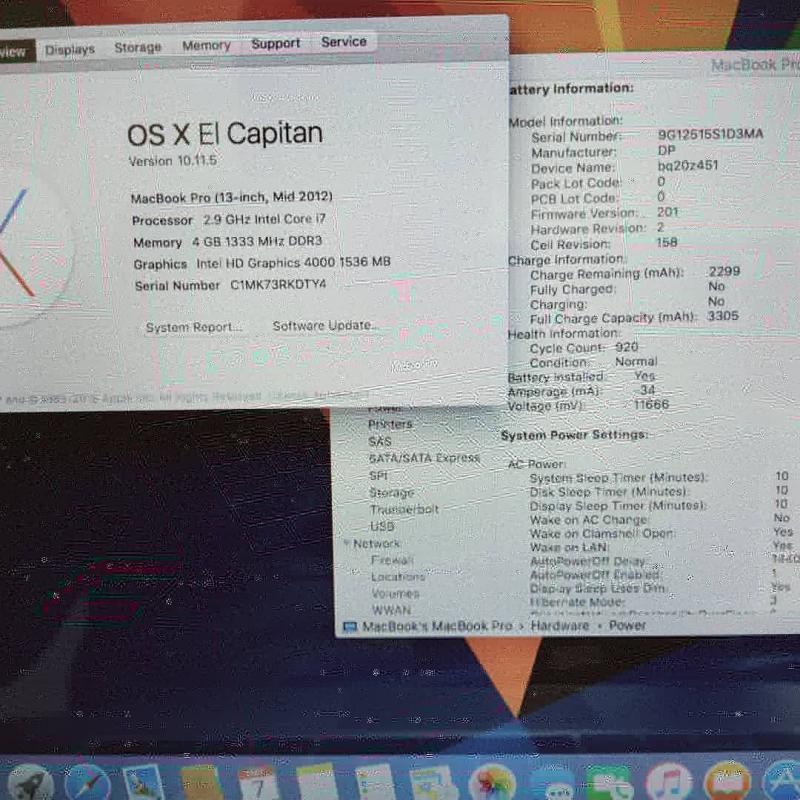
Task: Select Thunderbolt in the hardware sidebar
Action: coord(404,509)
